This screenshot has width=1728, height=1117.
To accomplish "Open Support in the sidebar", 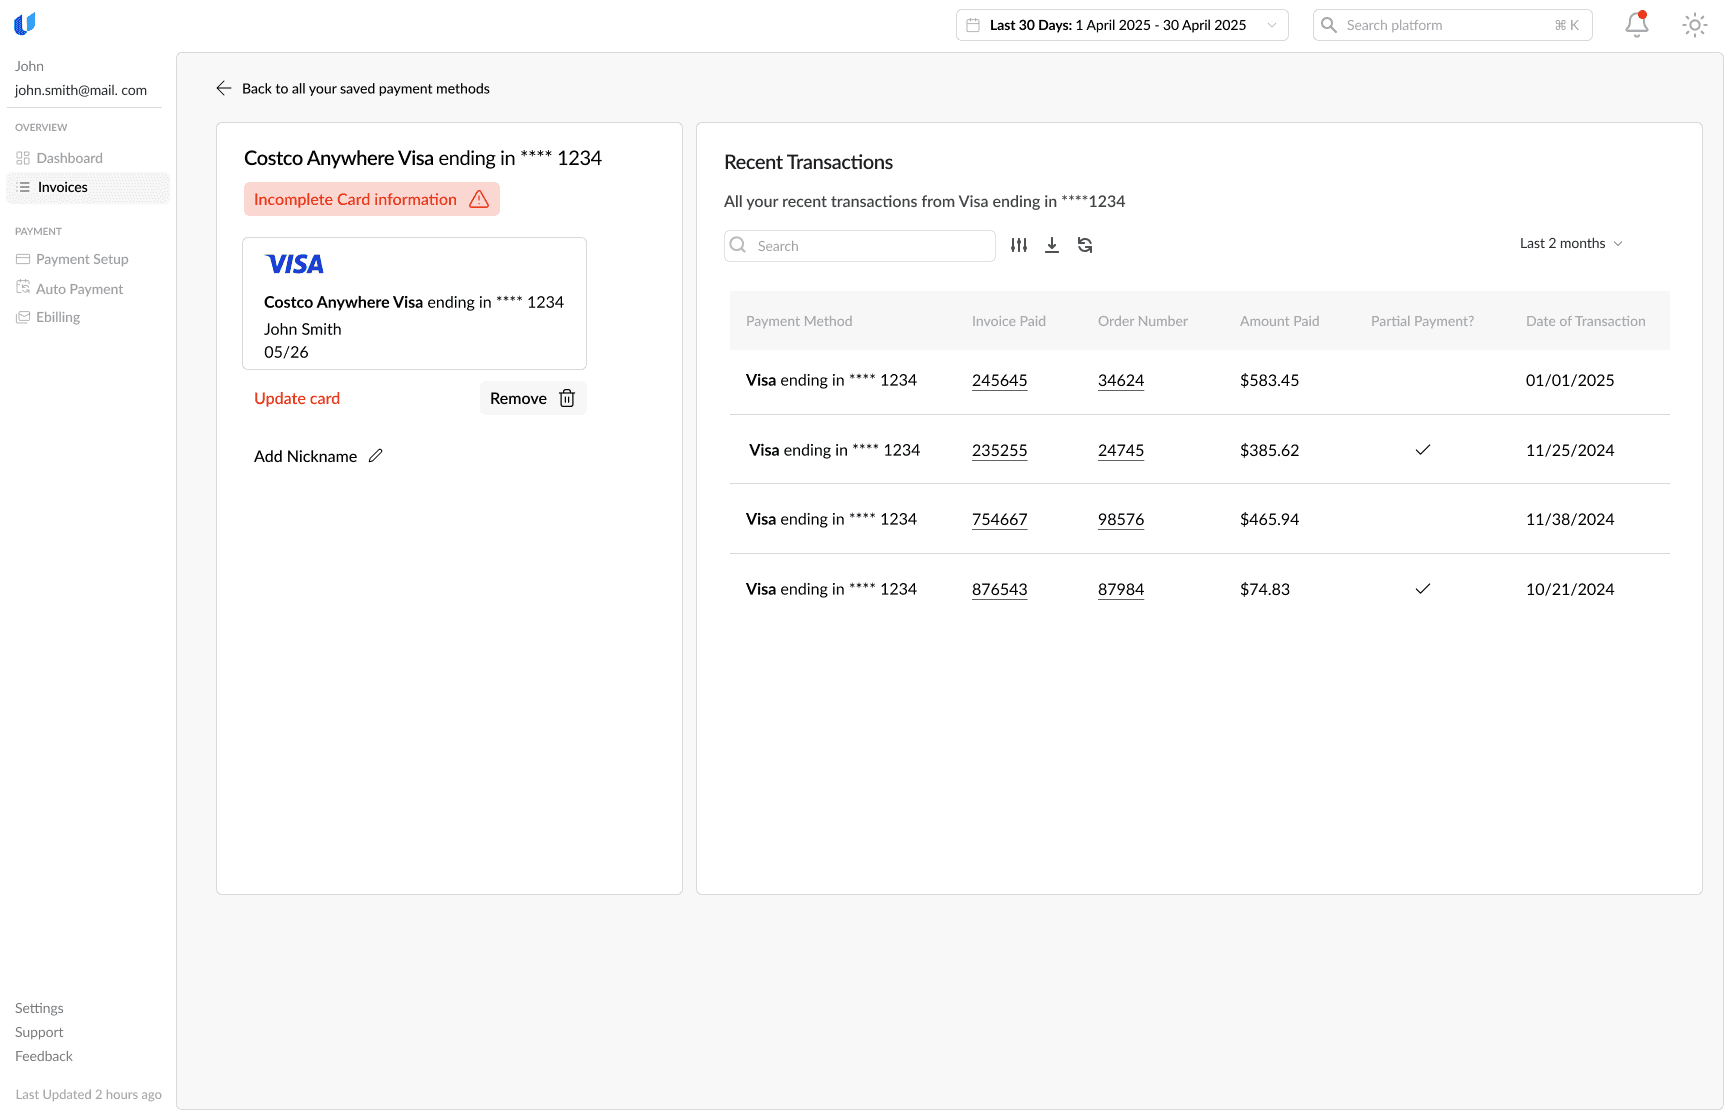I will [39, 1032].
